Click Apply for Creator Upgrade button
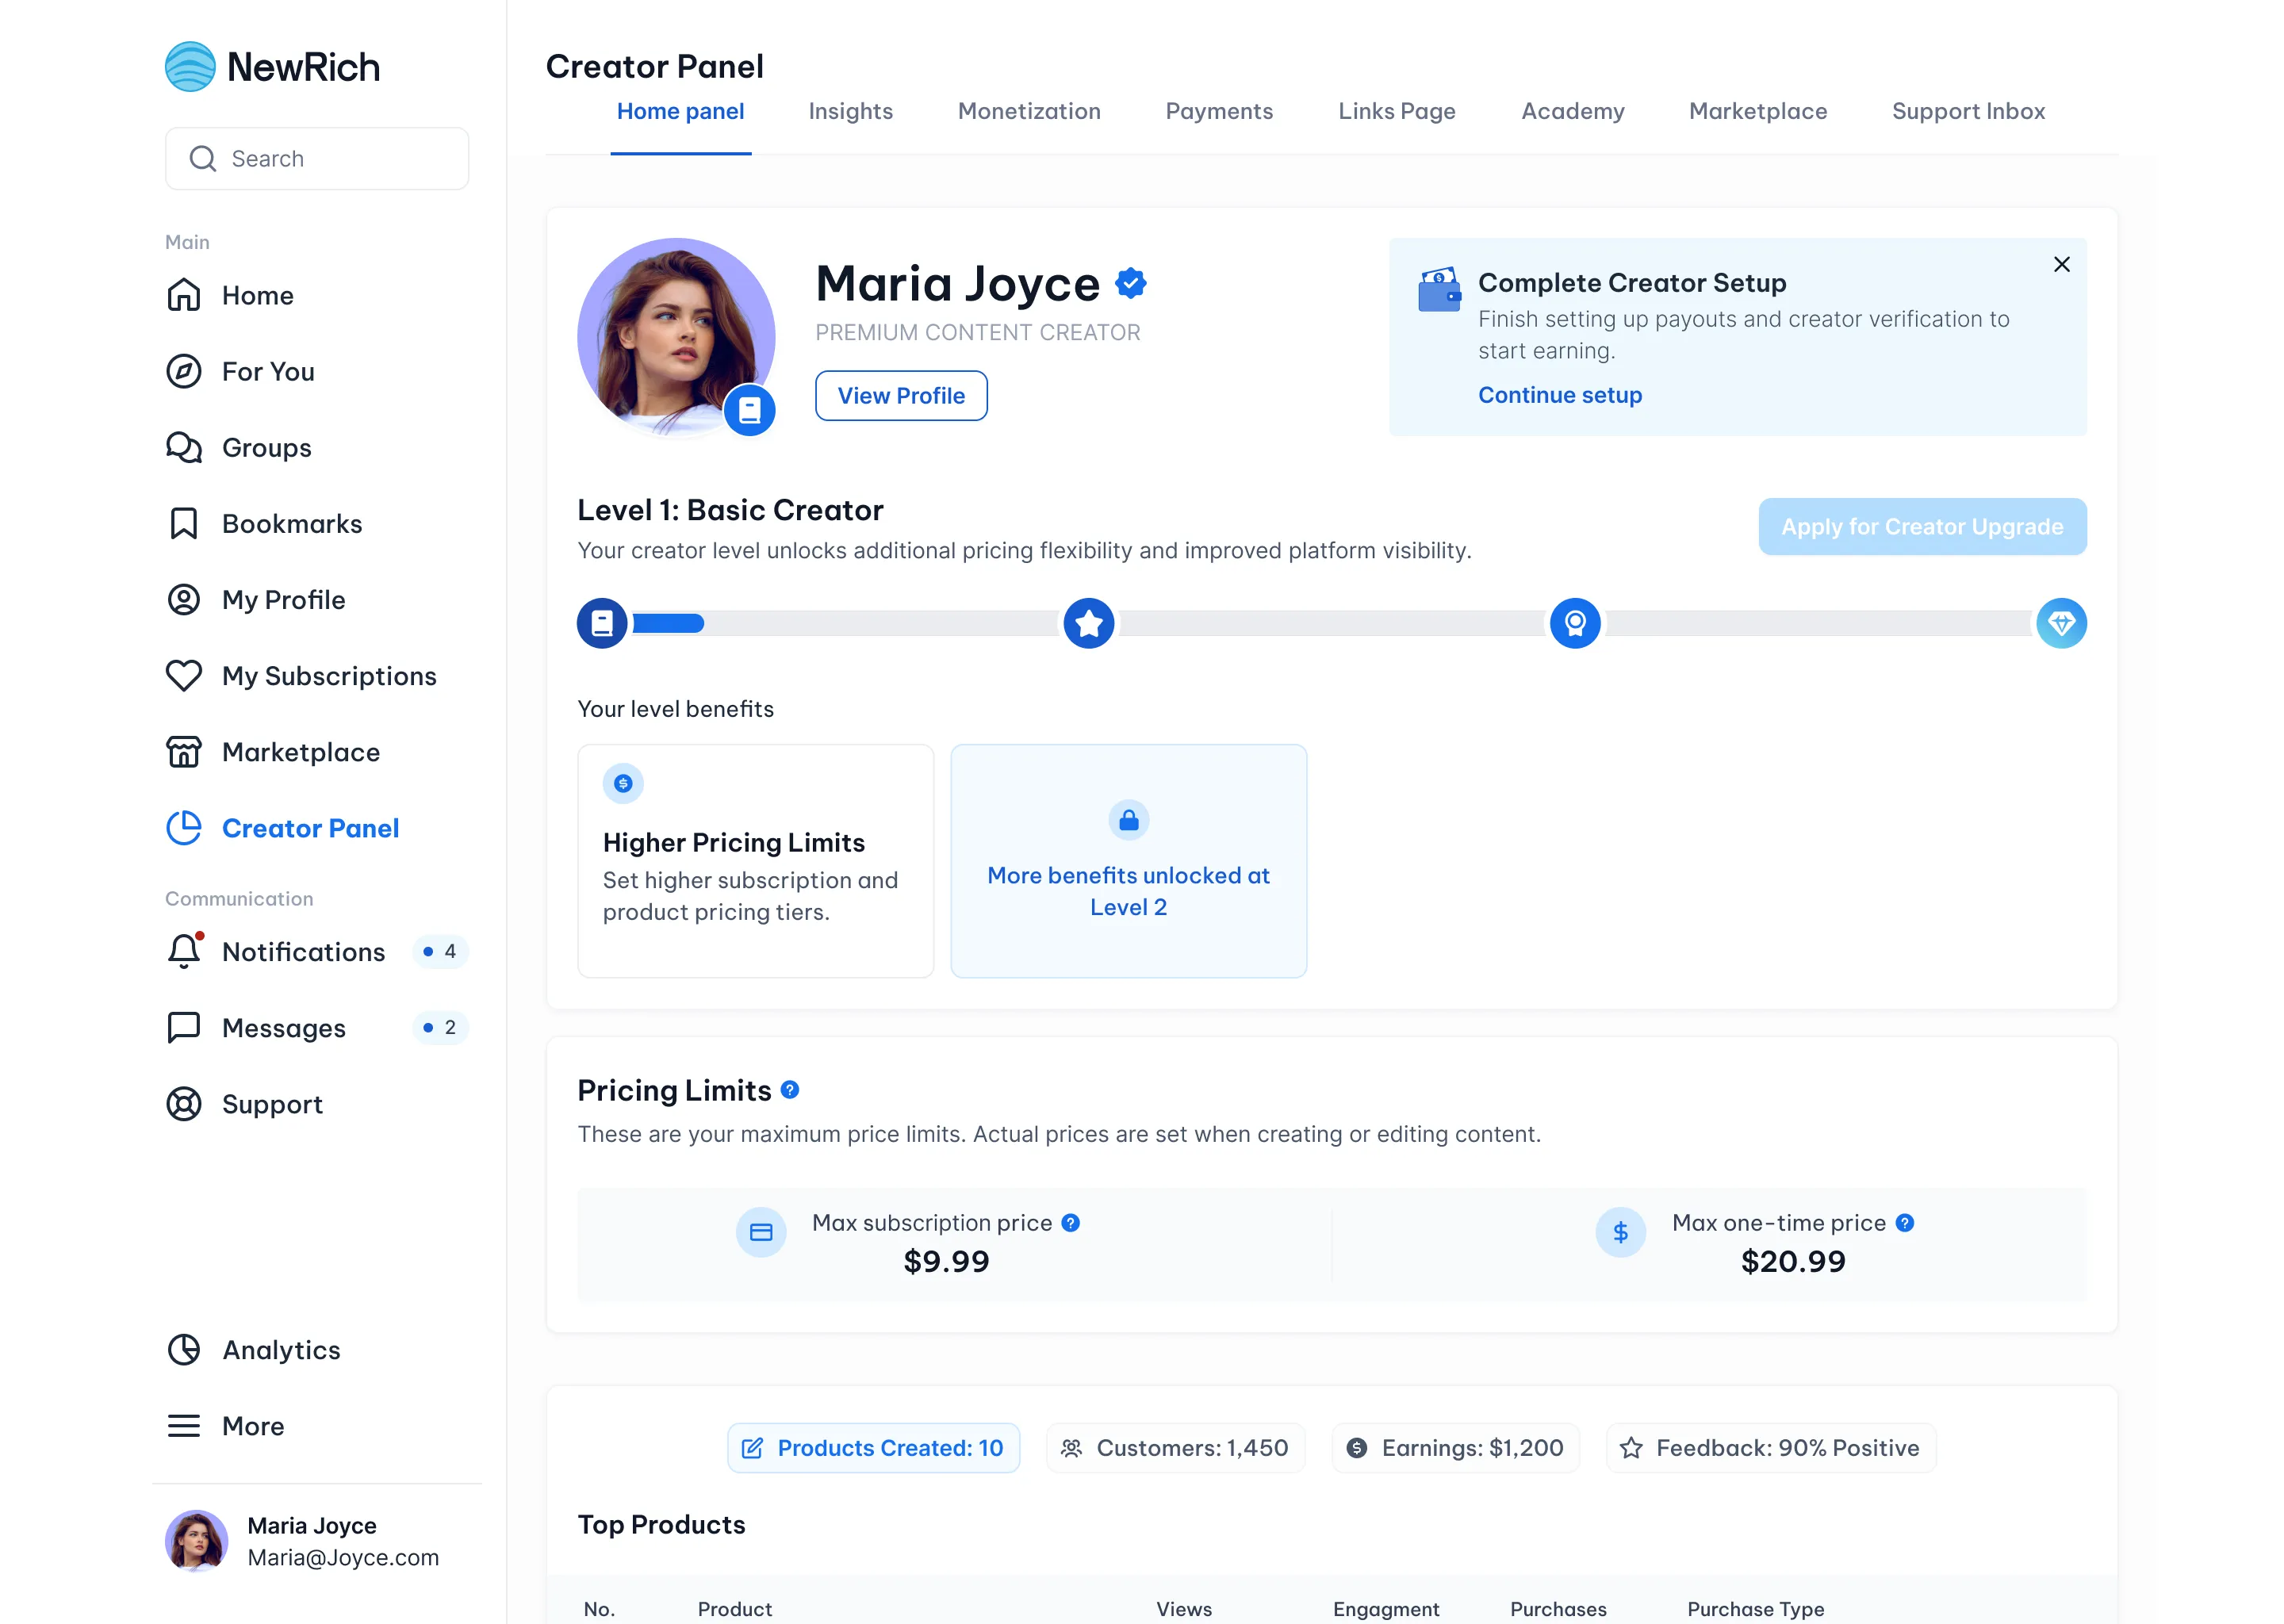Viewport: 2284px width, 1624px height. [x=1922, y=526]
